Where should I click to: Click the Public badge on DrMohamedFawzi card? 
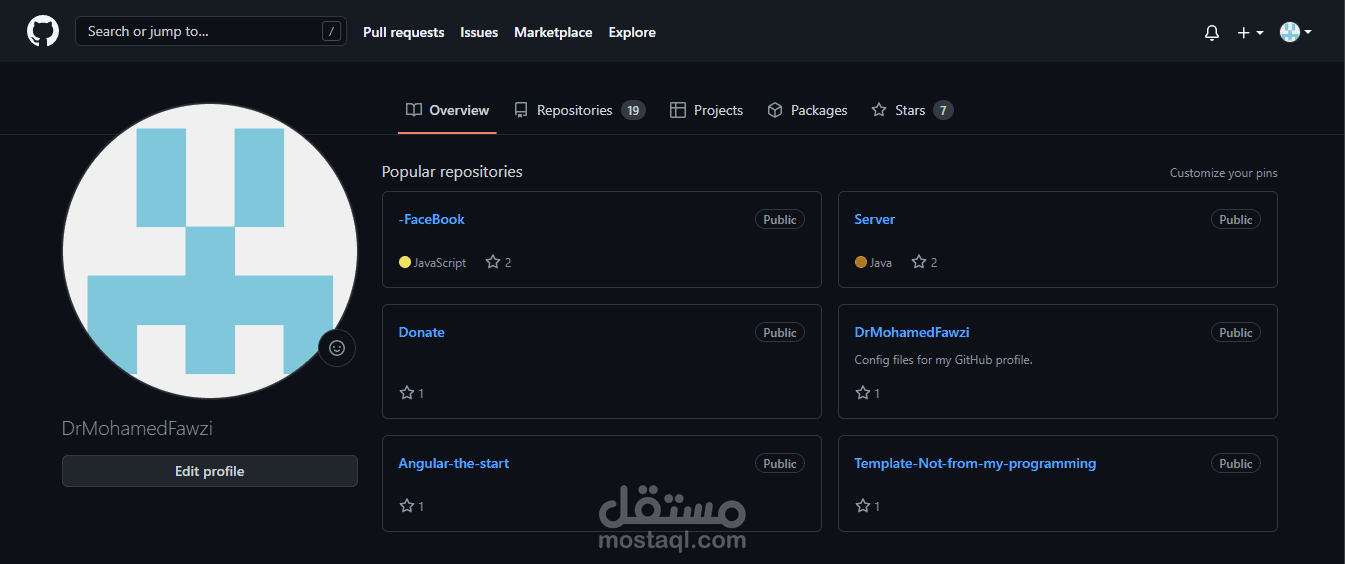pyautogui.click(x=1236, y=333)
